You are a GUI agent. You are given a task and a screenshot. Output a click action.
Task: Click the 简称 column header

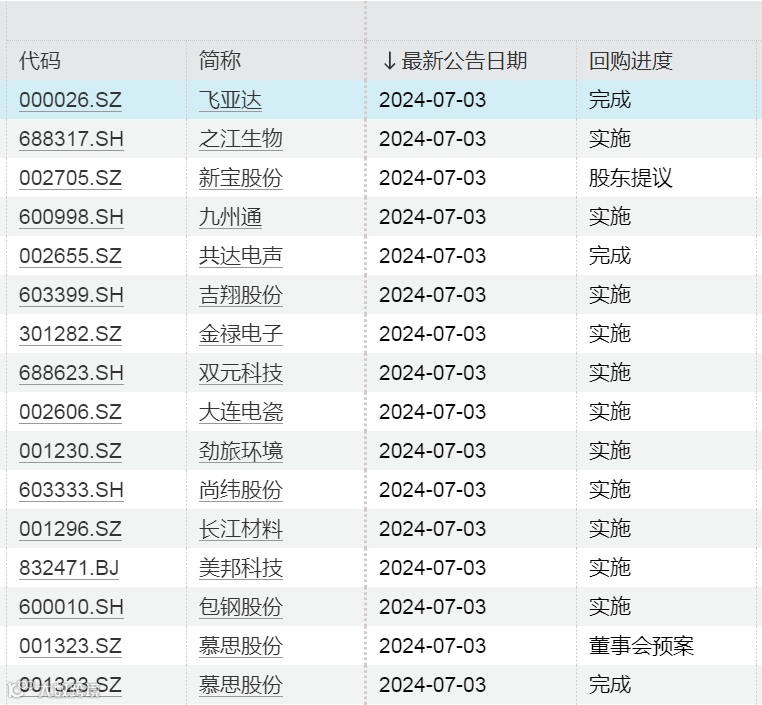(220, 61)
